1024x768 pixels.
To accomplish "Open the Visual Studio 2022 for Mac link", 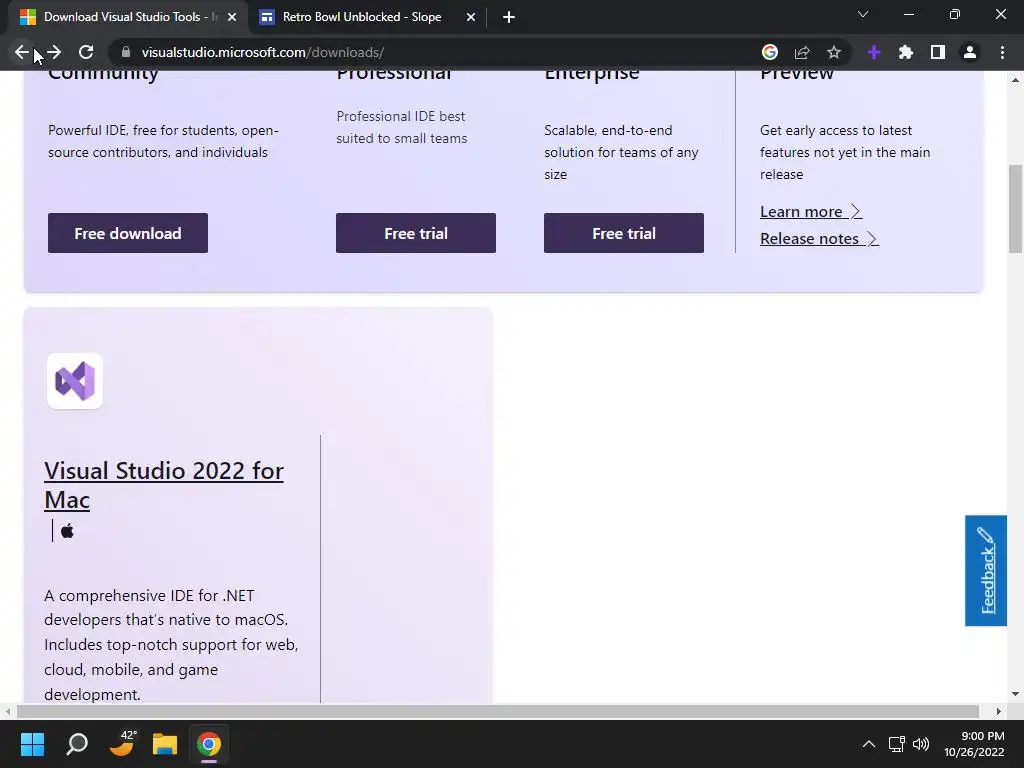I will (163, 485).
